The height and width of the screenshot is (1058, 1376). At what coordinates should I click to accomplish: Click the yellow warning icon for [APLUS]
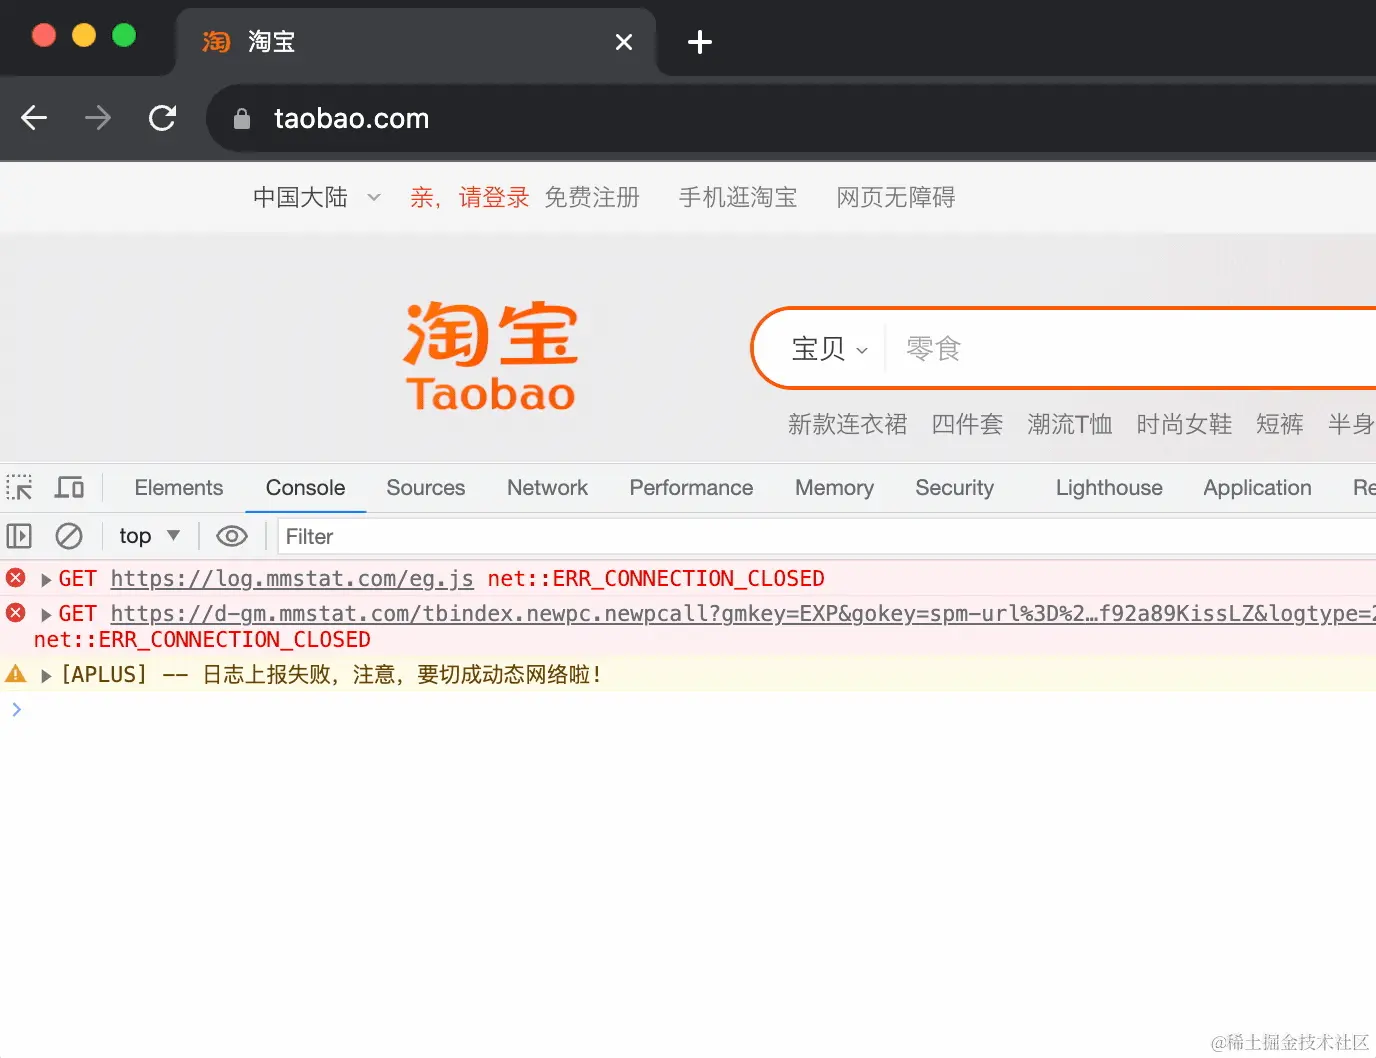coord(16,673)
